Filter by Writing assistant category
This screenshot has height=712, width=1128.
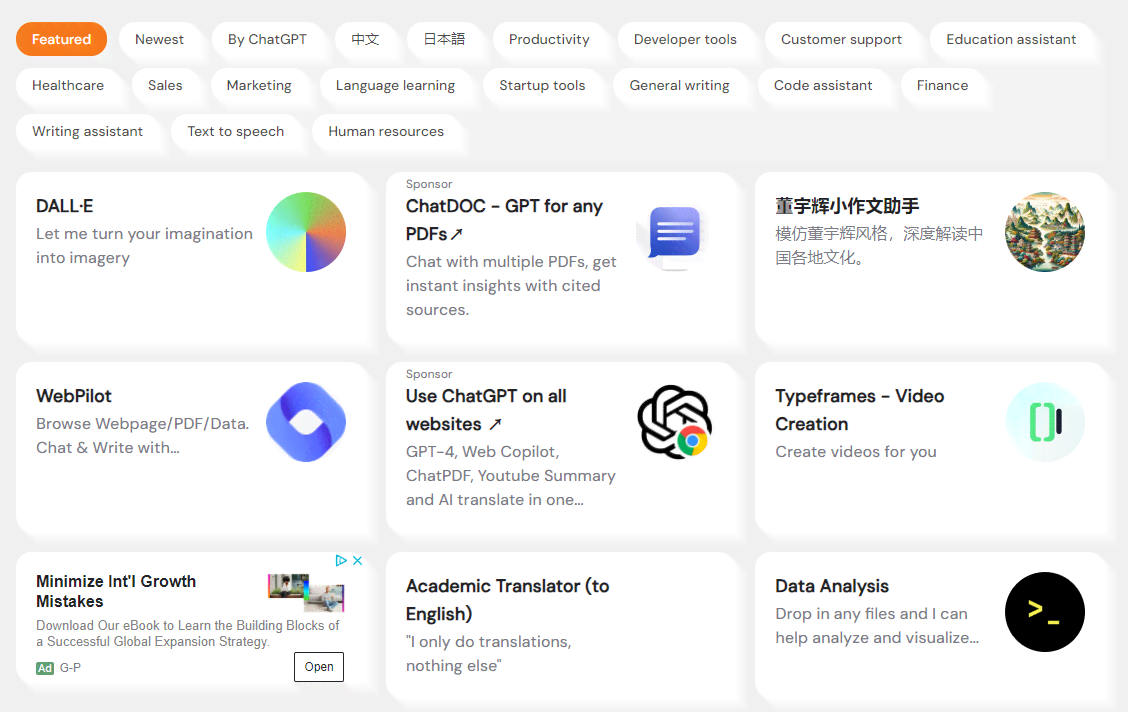tap(87, 131)
